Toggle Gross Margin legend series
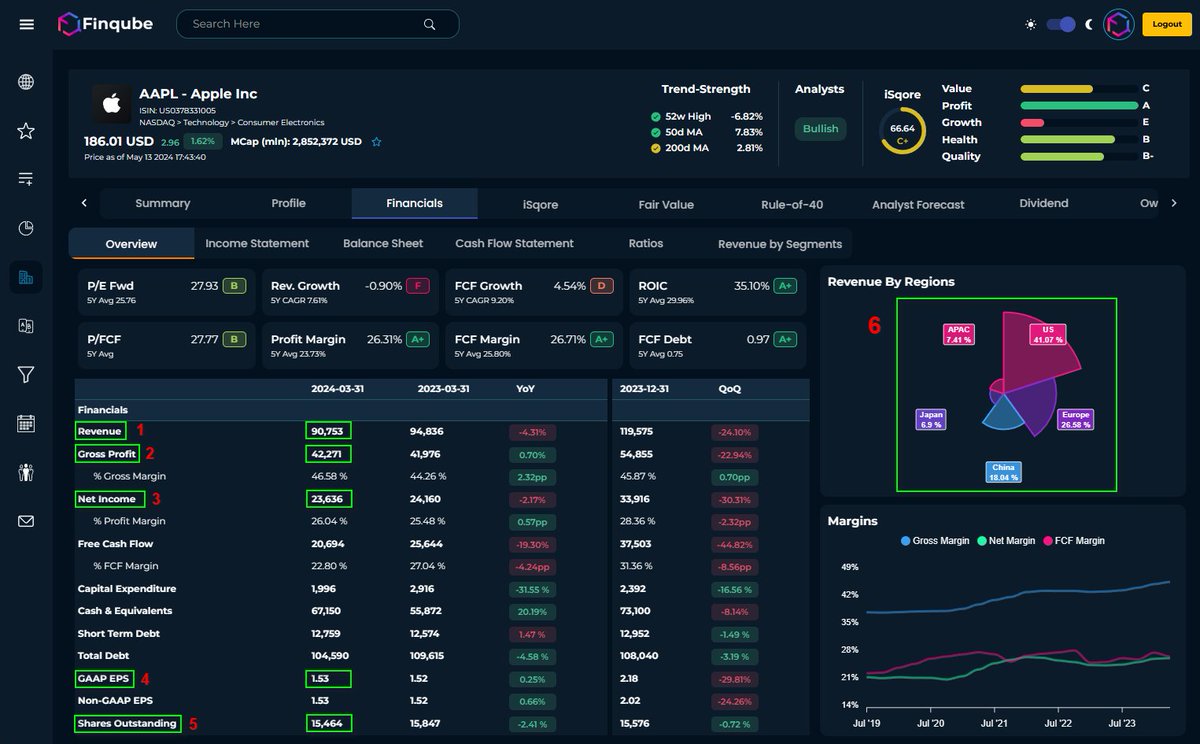 click(x=935, y=541)
